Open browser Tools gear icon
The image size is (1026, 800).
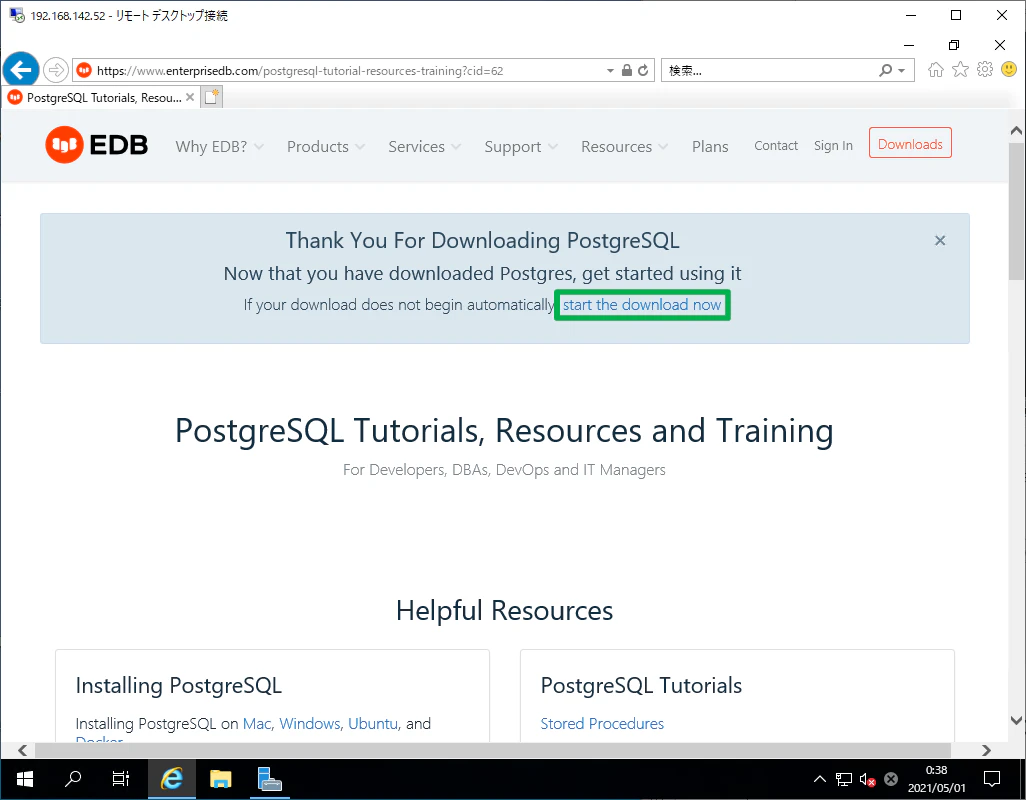click(985, 69)
